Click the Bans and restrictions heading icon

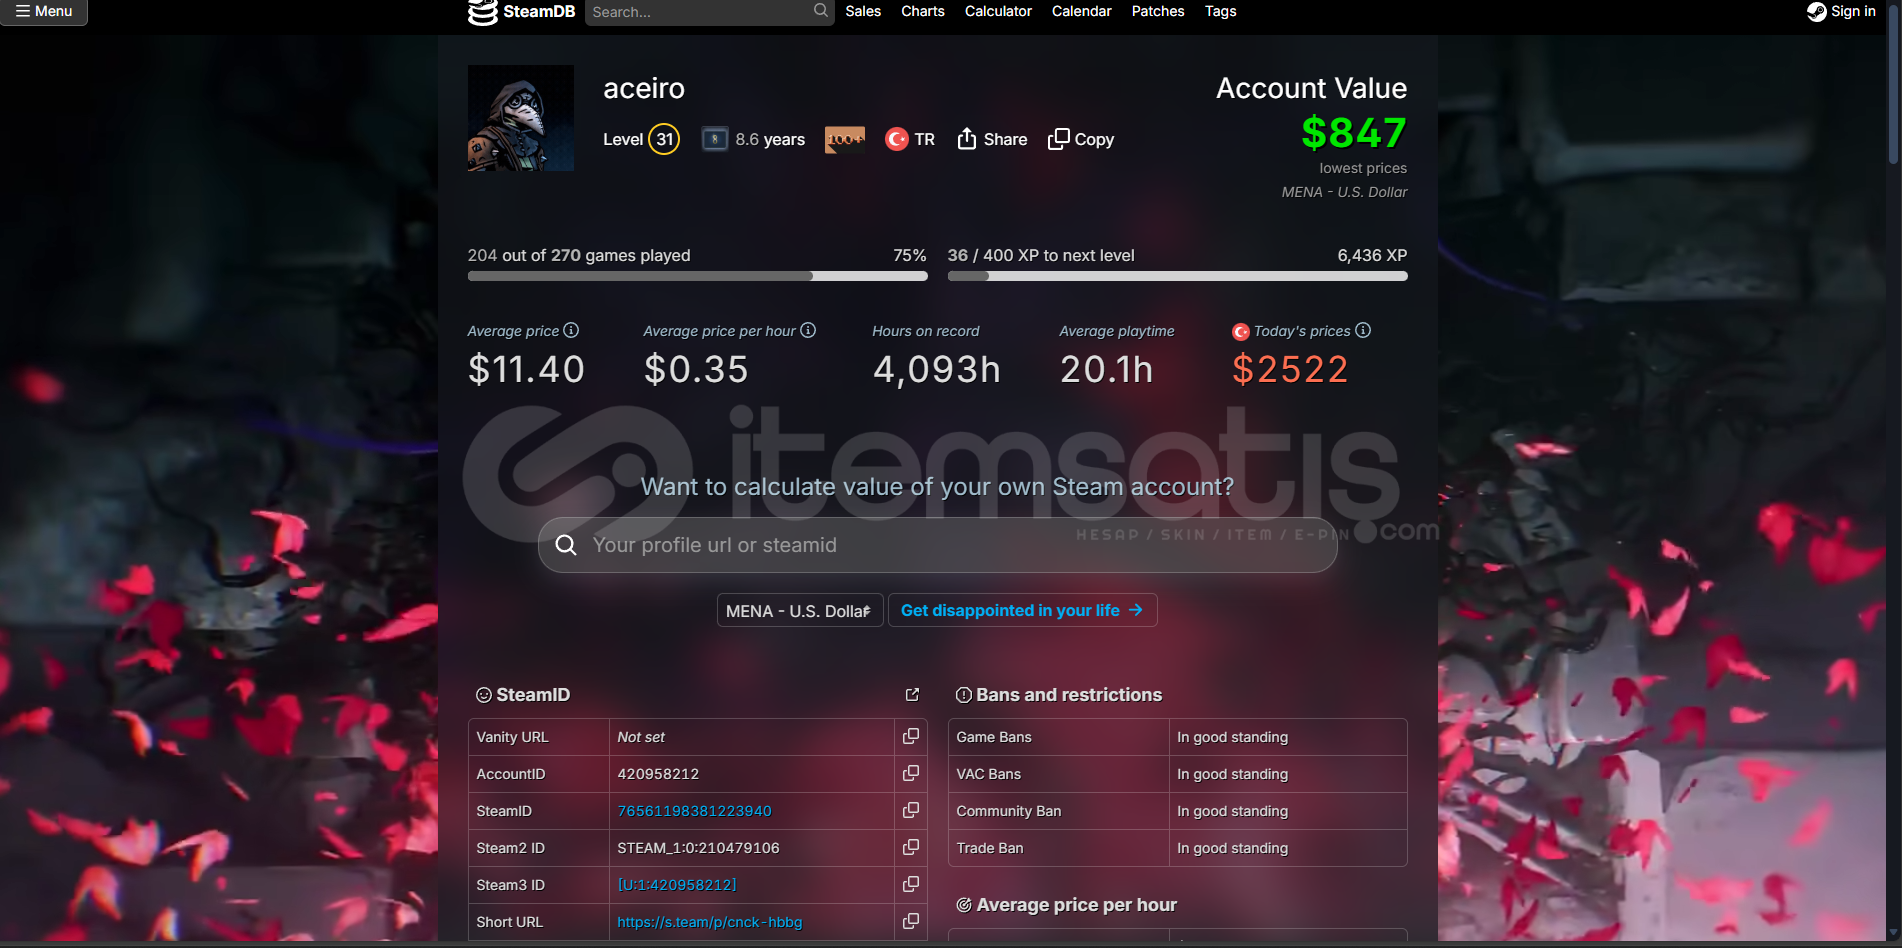pyautogui.click(x=964, y=695)
